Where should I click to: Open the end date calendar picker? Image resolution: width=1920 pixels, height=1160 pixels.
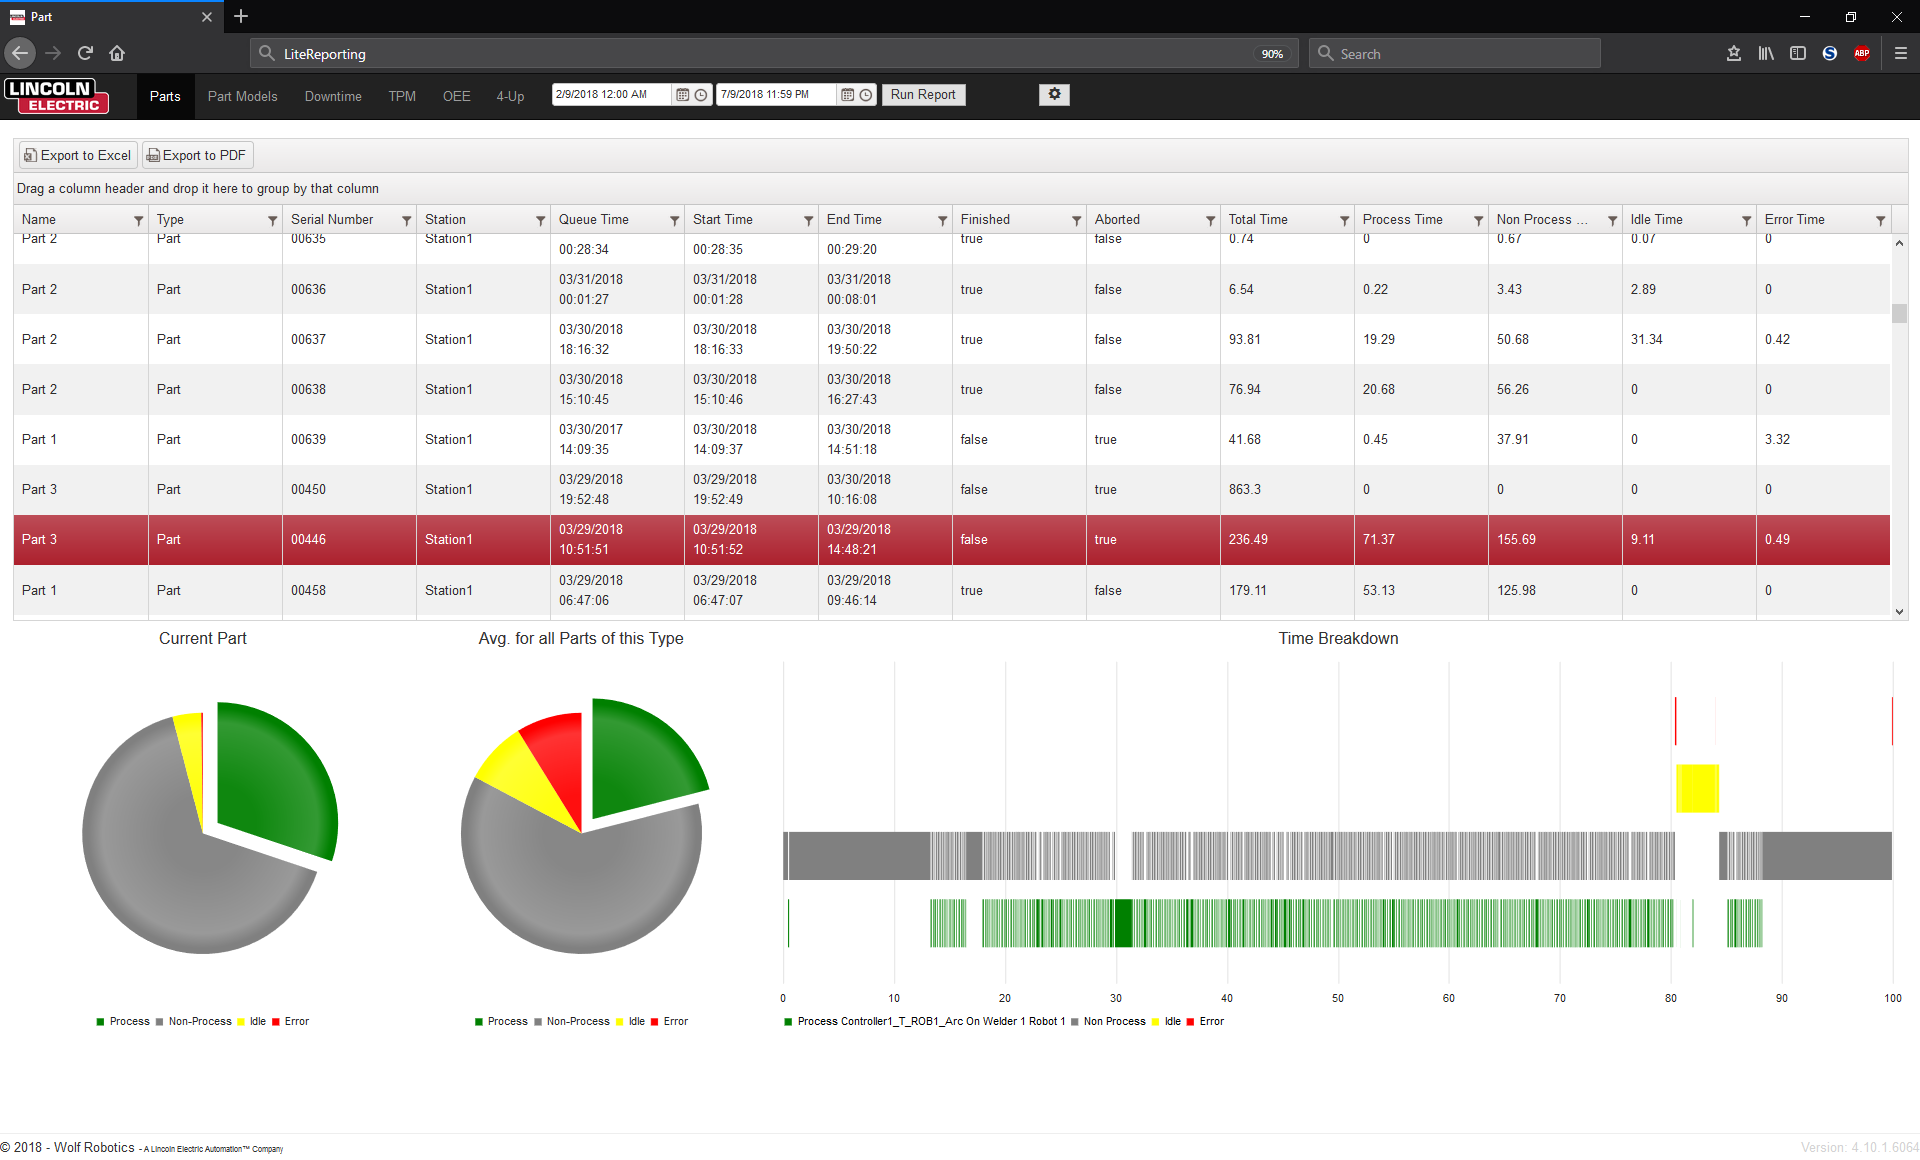point(848,95)
